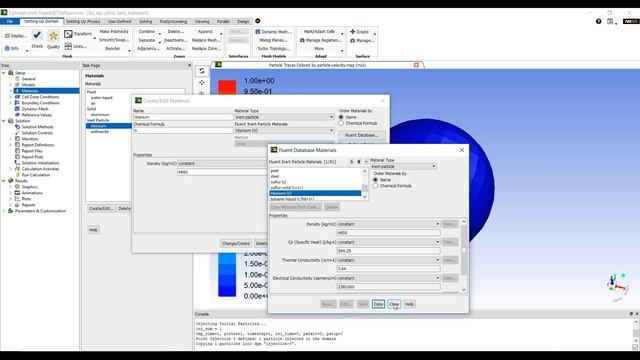Screen dimensions: 640x360
Task: Click select-all icon above database materials list
Action: tap(351, 162)
